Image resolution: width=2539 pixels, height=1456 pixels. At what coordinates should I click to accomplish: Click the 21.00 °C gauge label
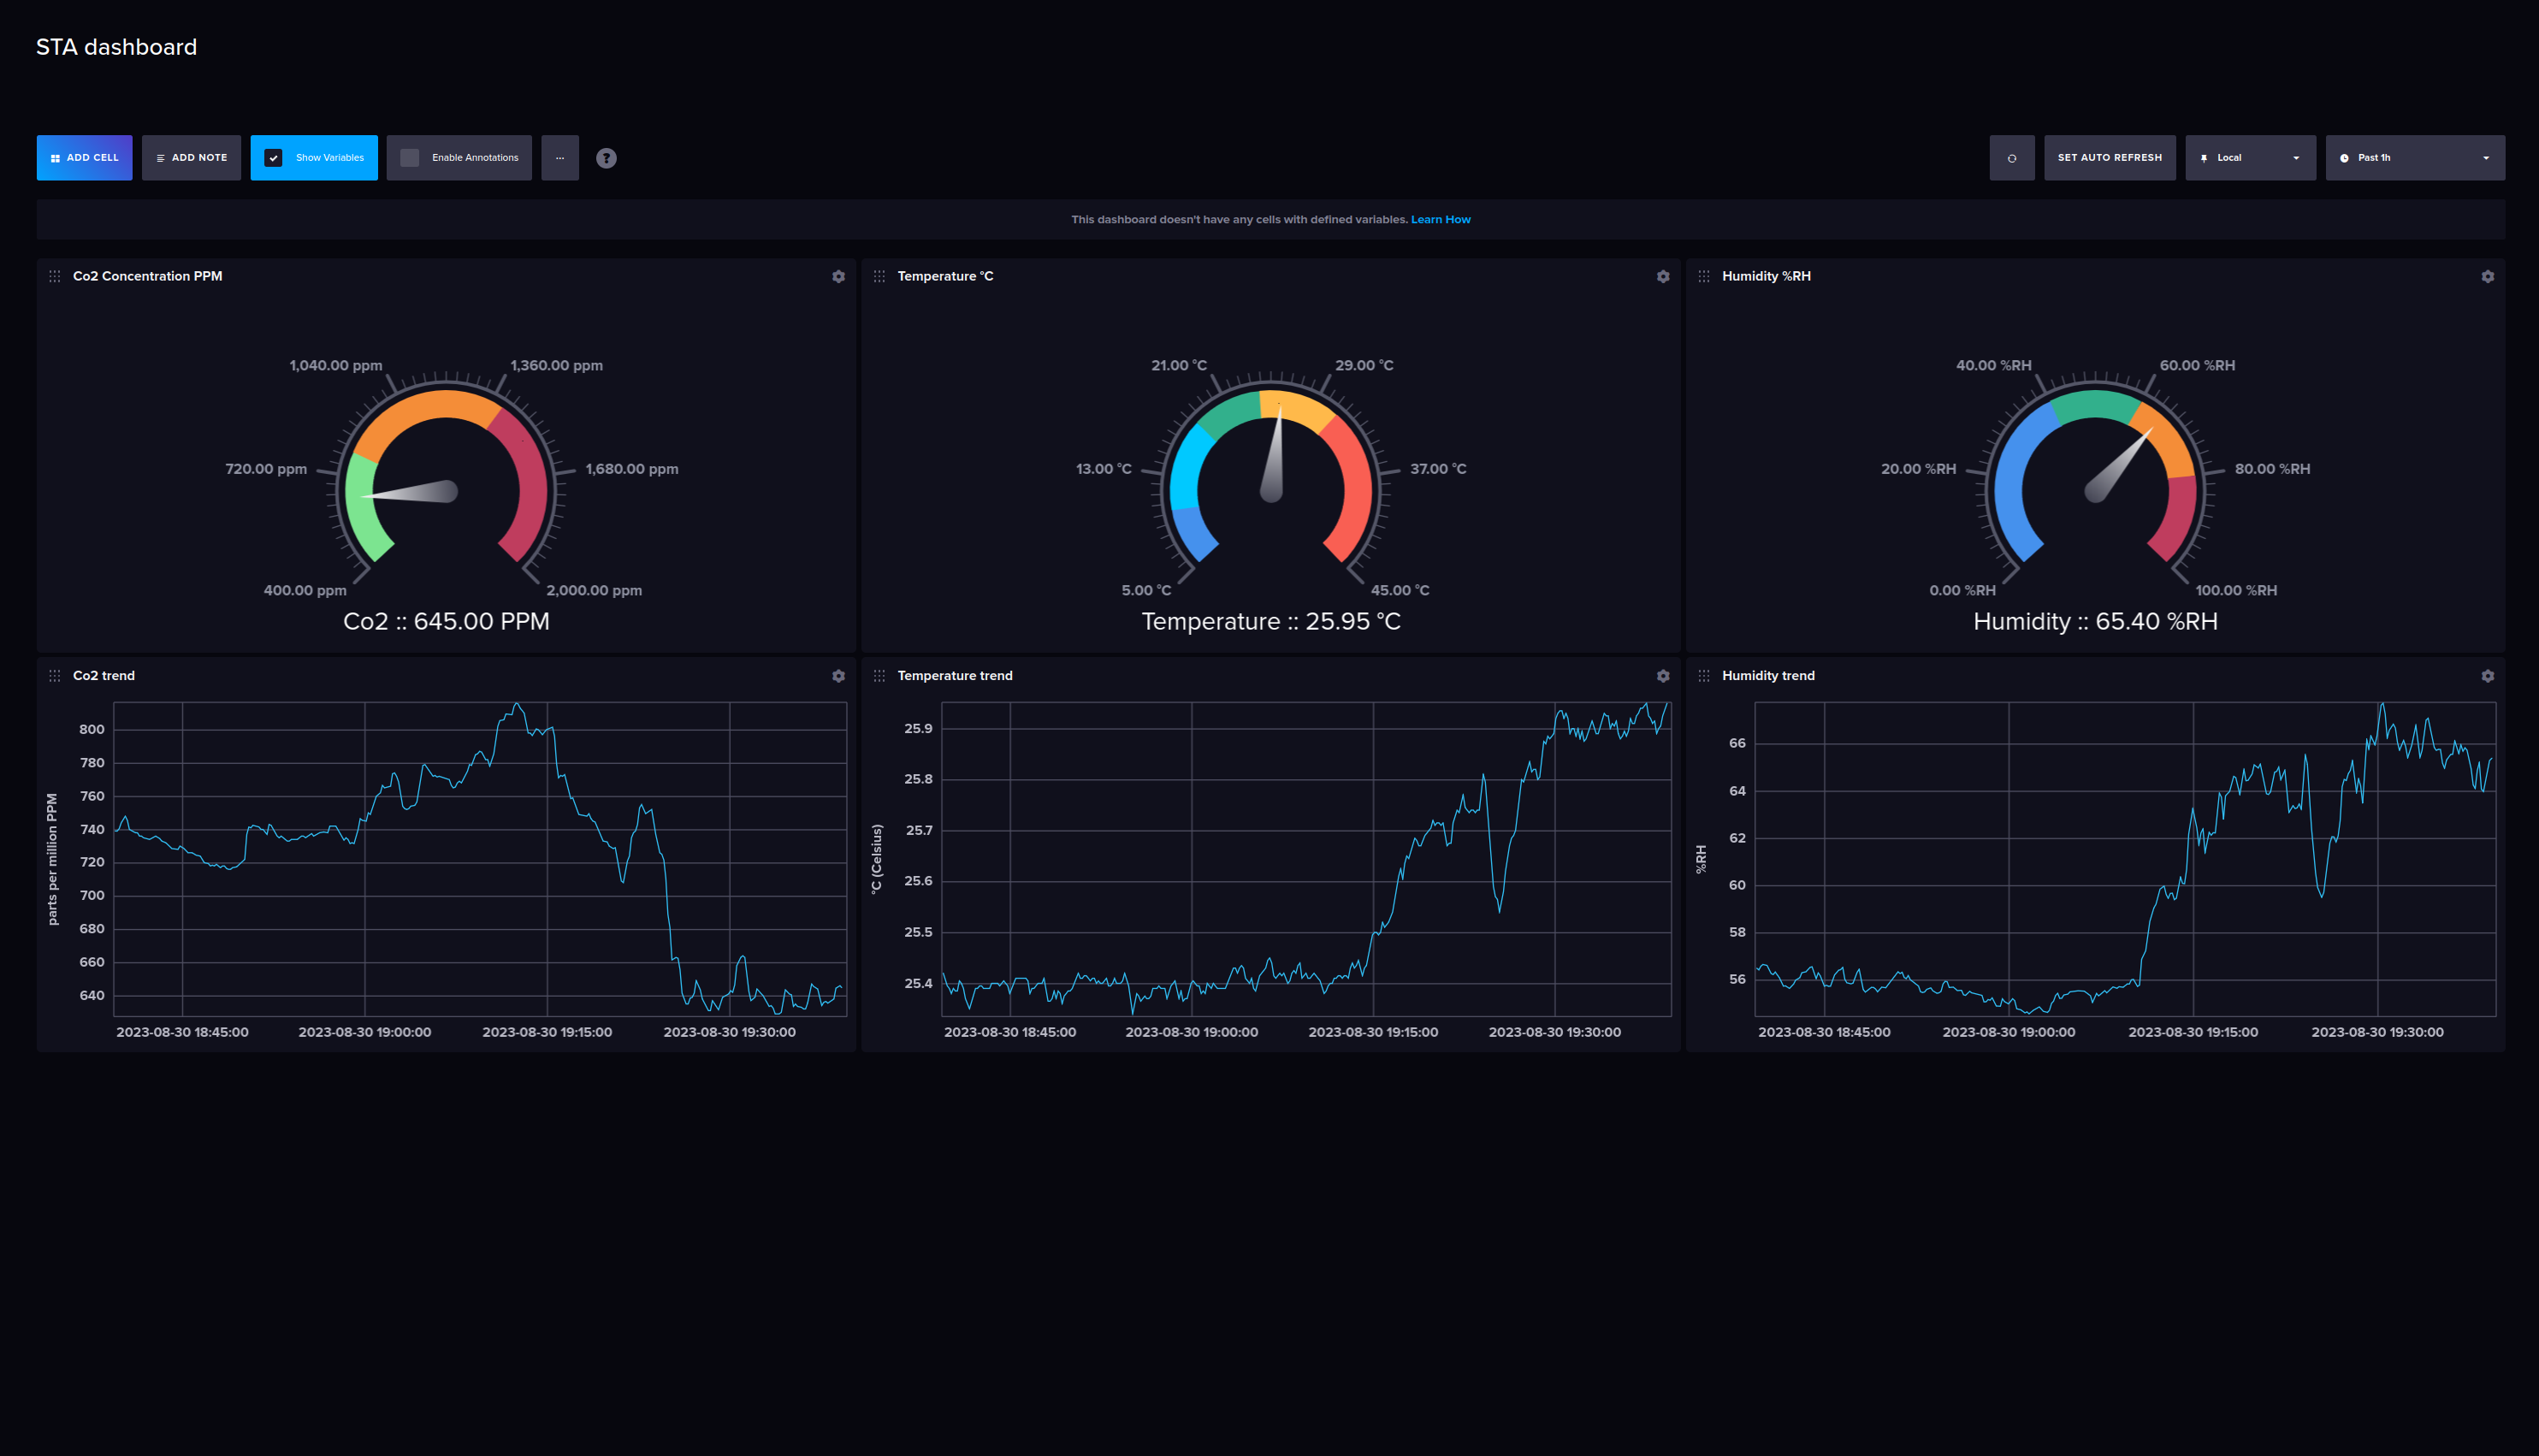(x=1179, y=366)
